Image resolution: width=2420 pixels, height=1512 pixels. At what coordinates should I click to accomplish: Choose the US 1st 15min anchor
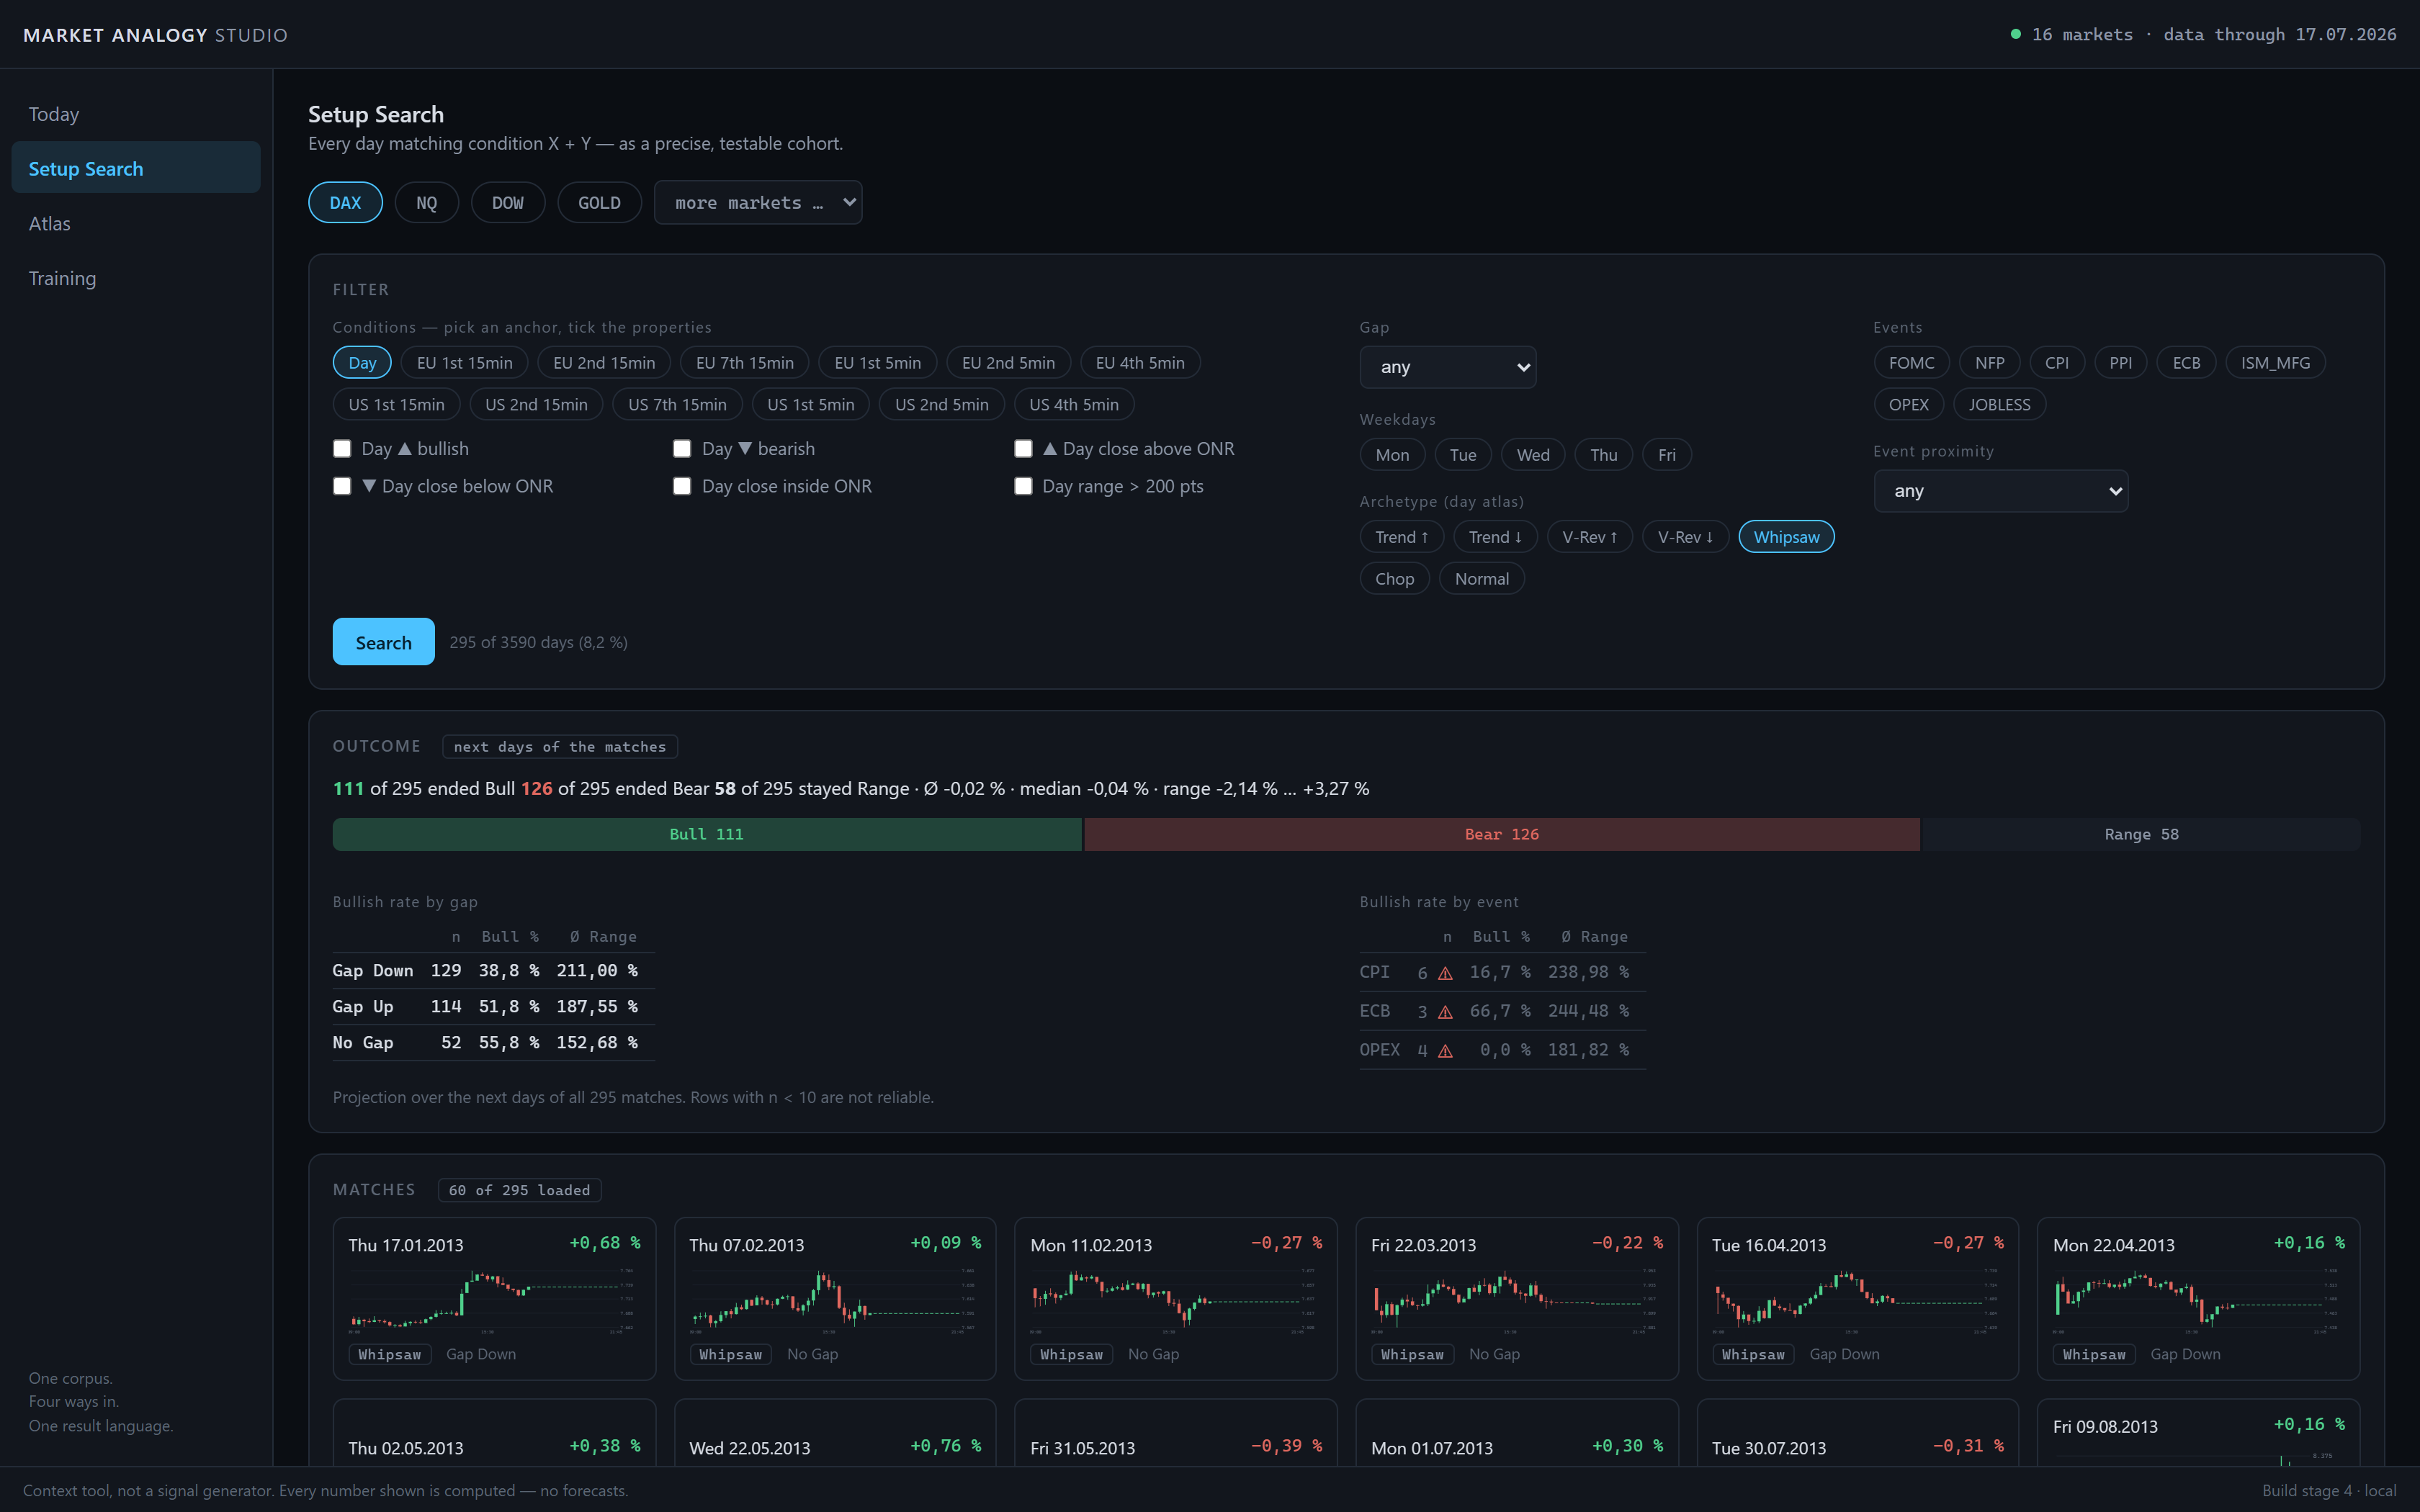coord(397,405)
